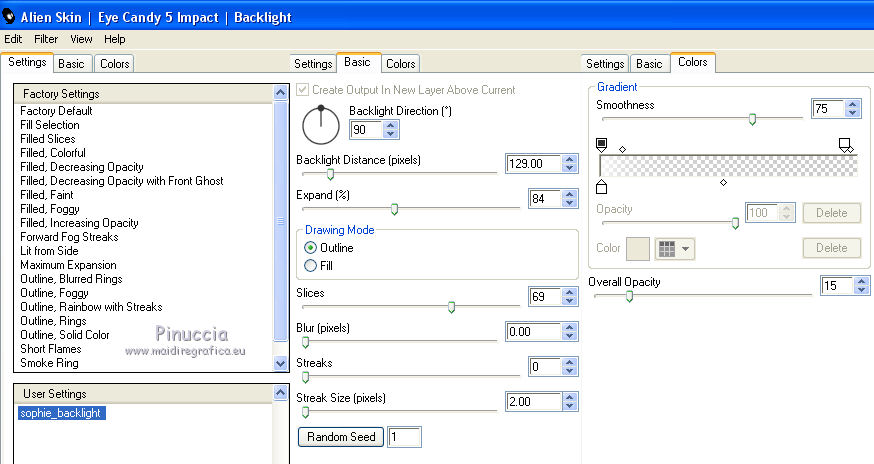
Task: Select the Factory Default preset
Action: (56, 110)
